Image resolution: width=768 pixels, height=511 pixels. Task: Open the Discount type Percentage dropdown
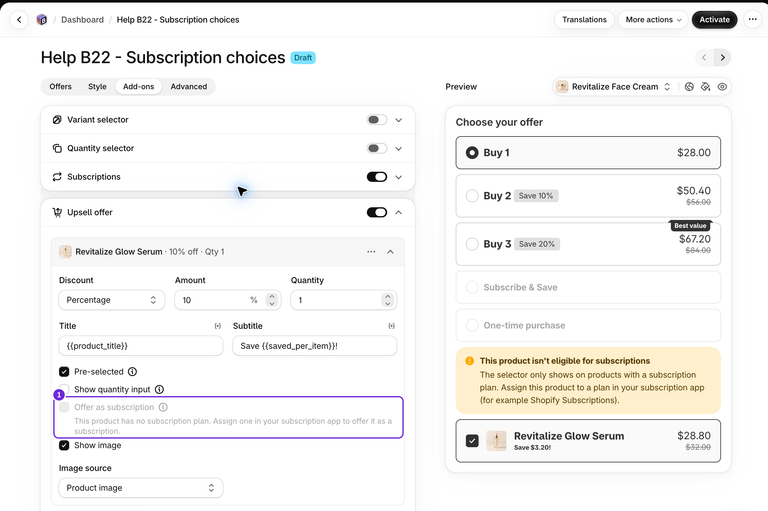[x=112, y=300]
